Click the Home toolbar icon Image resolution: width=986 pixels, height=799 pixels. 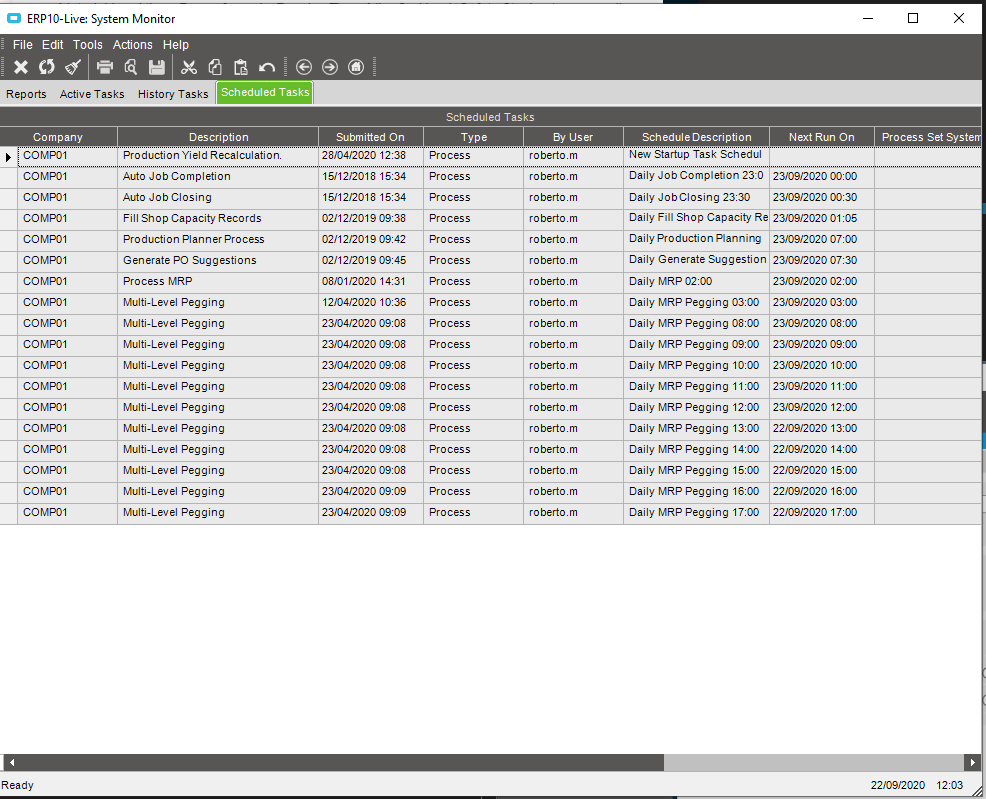pyautogui.click(x=356, y=67)
